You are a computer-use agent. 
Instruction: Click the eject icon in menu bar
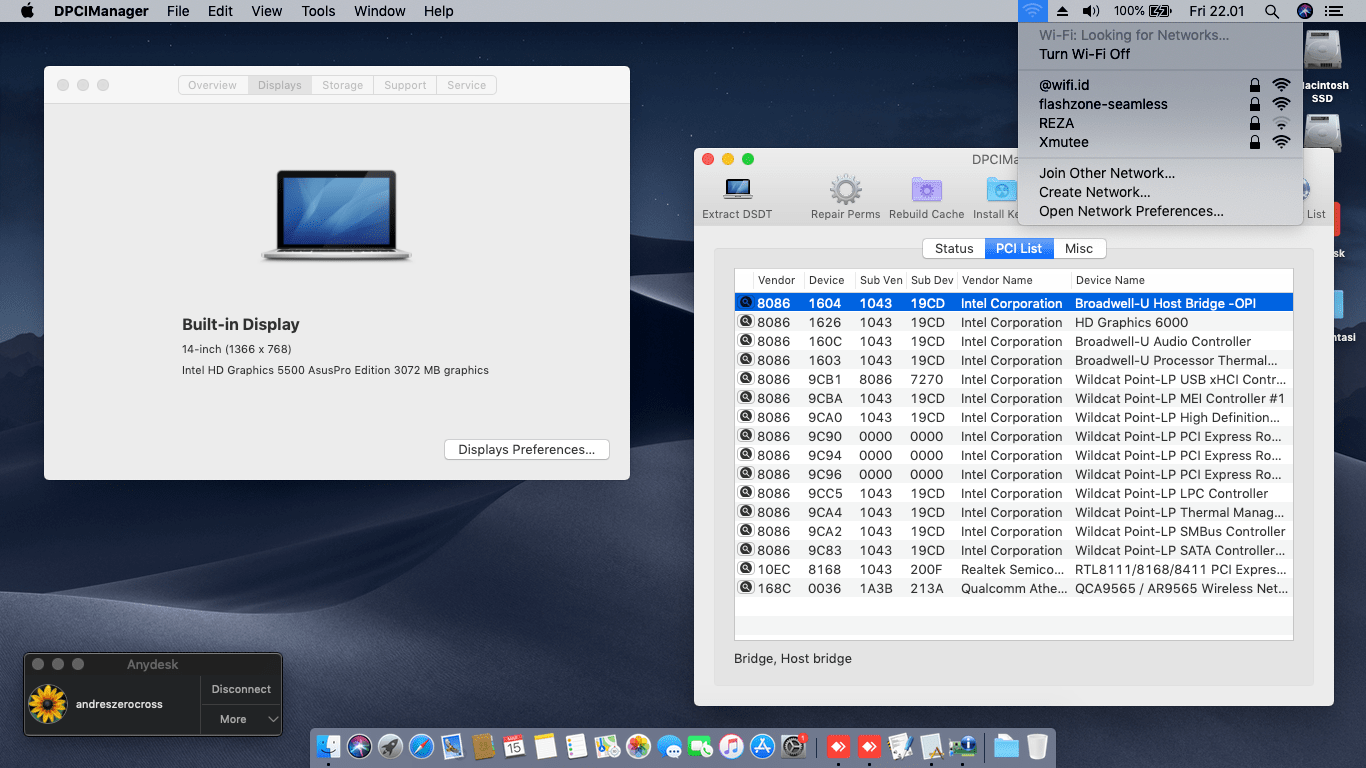pos(1062,11)
